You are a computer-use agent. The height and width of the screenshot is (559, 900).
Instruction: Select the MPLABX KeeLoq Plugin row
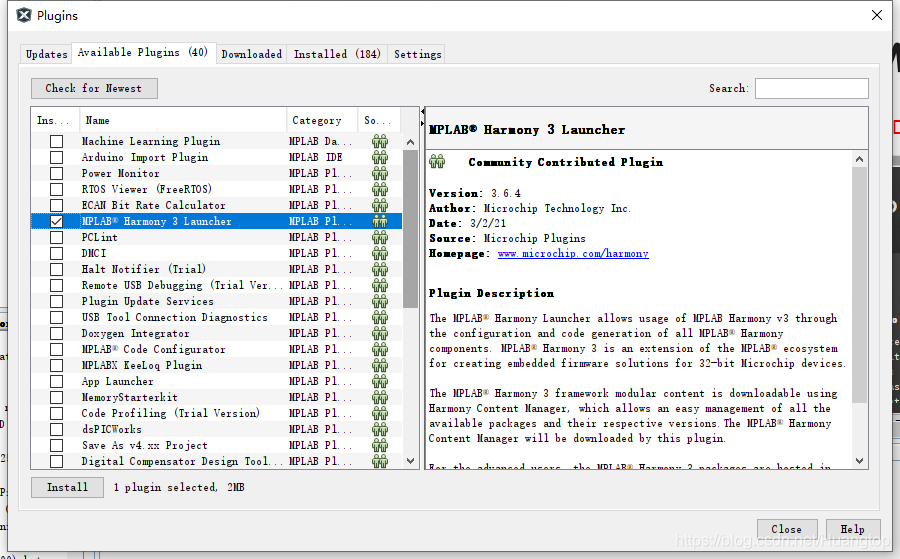pos(216,366)
